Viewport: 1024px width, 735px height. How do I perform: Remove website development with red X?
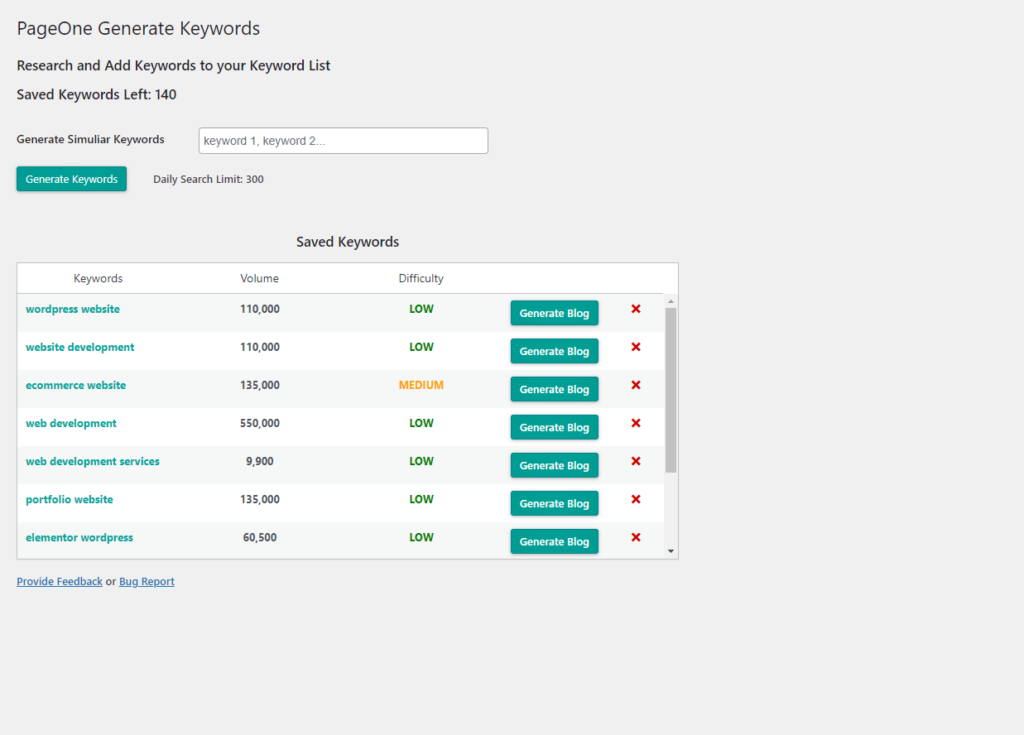[635, 347]
